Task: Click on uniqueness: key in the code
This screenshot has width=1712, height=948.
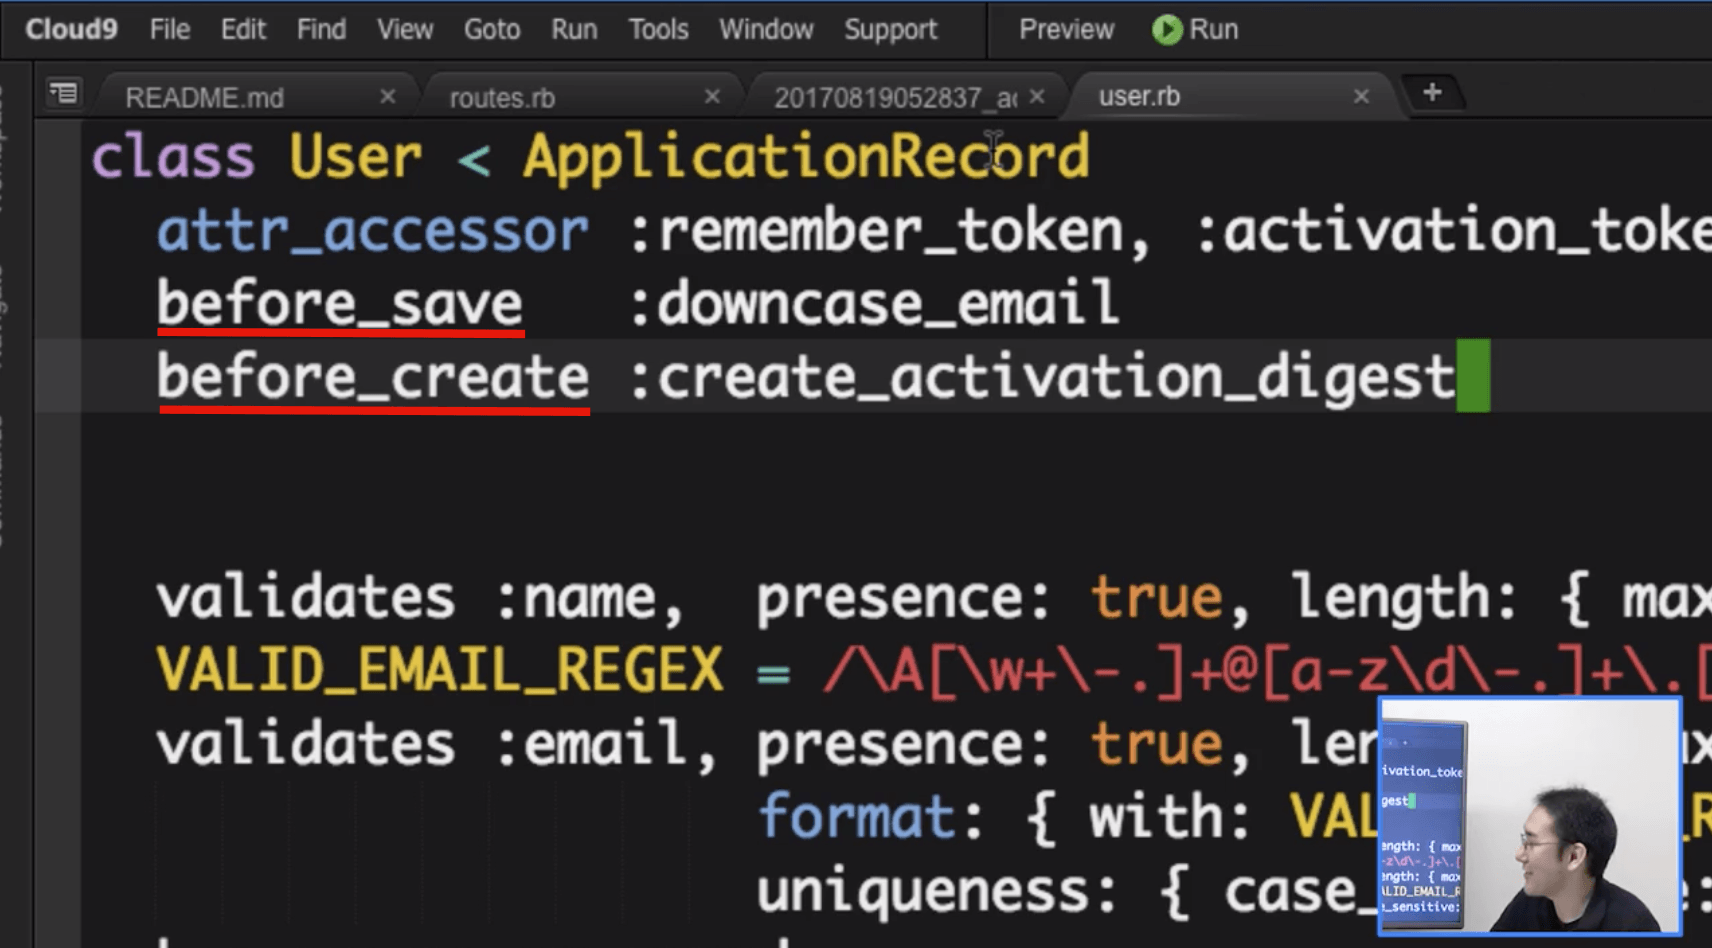Action: [x=938, y=890]
